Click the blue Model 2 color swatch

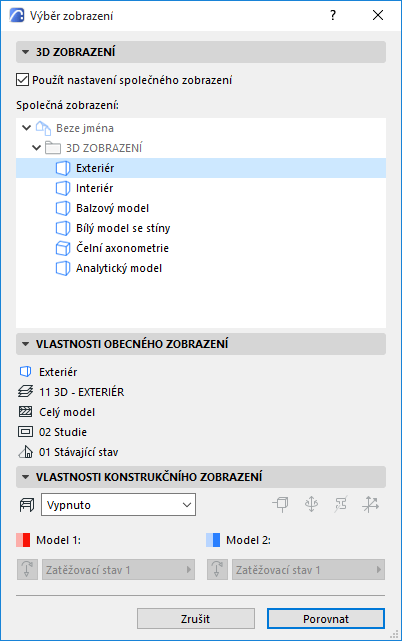213,540
